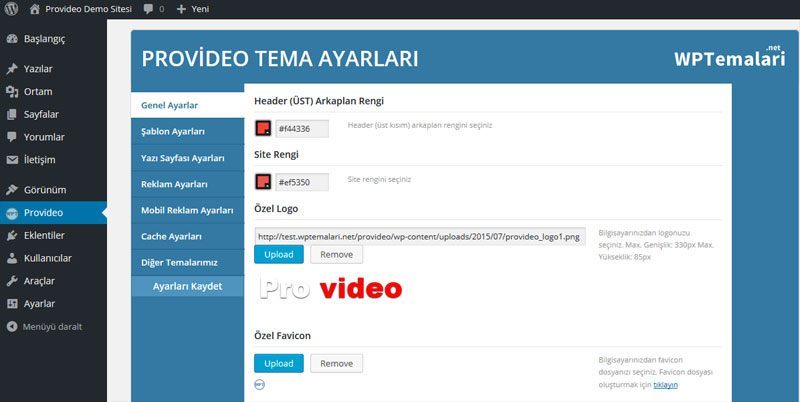This screenshot has height=402, width=800.
Task: Click the Pro video logo preview
Action: point(331,290)
